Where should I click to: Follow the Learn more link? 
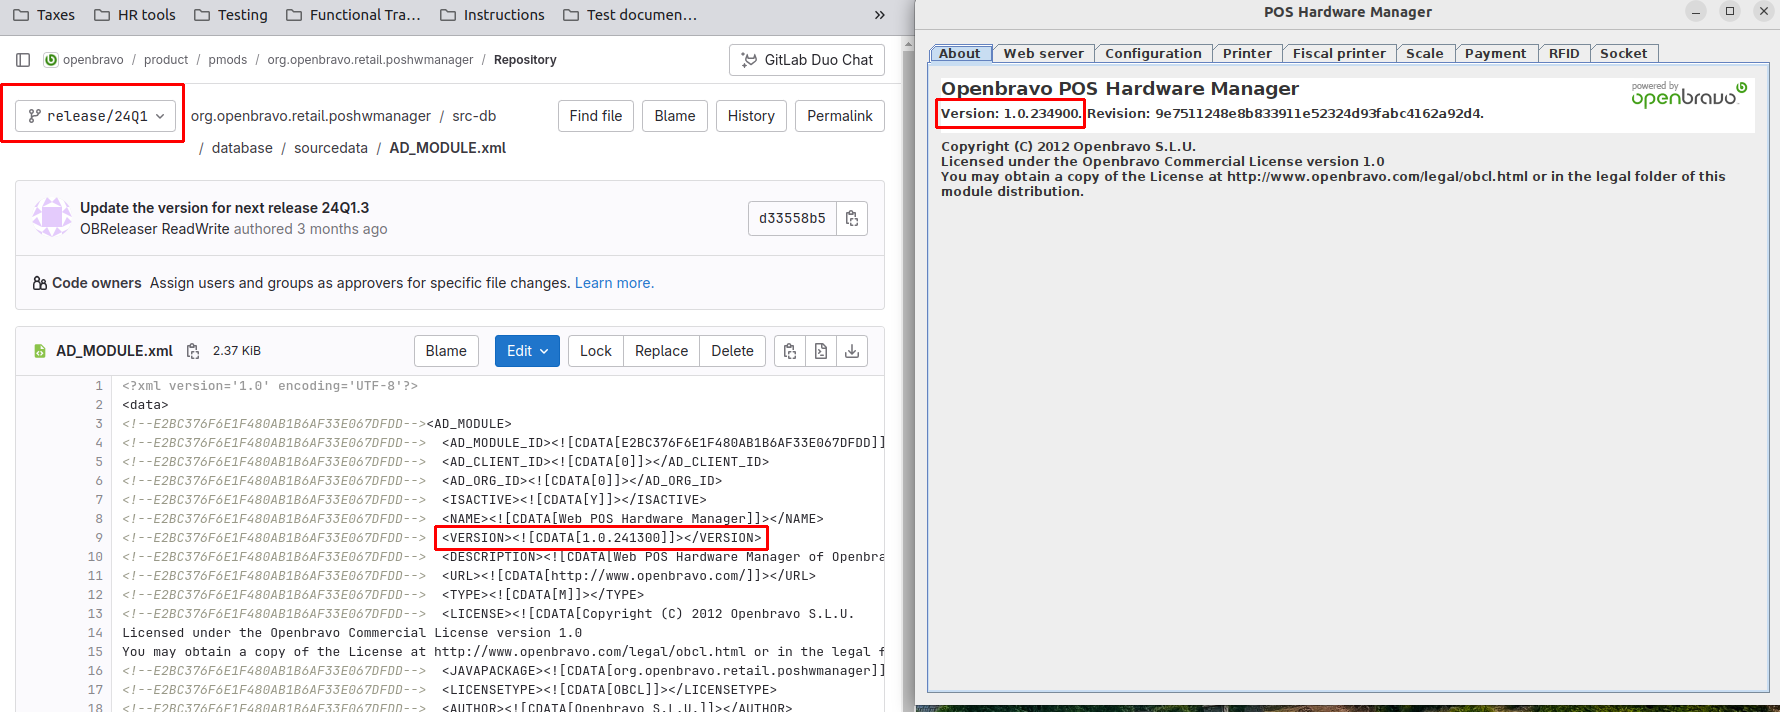(x=614, y=283)
